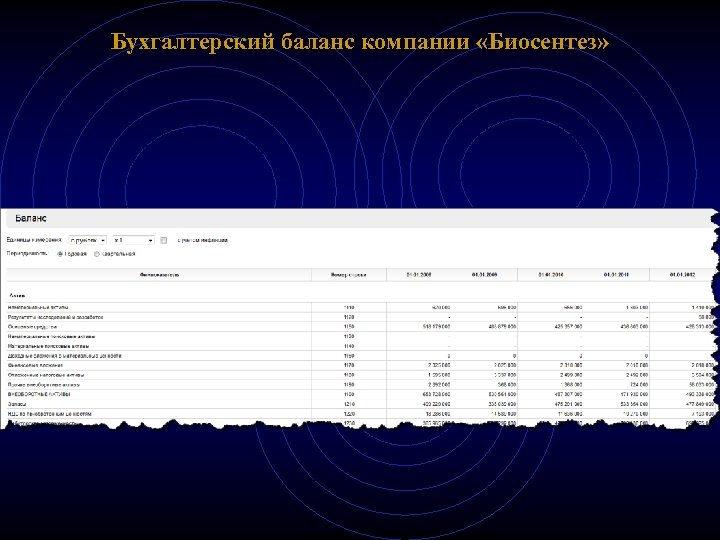
Task: Click the 01.01.2008 column header
Action: pos(419,275)
